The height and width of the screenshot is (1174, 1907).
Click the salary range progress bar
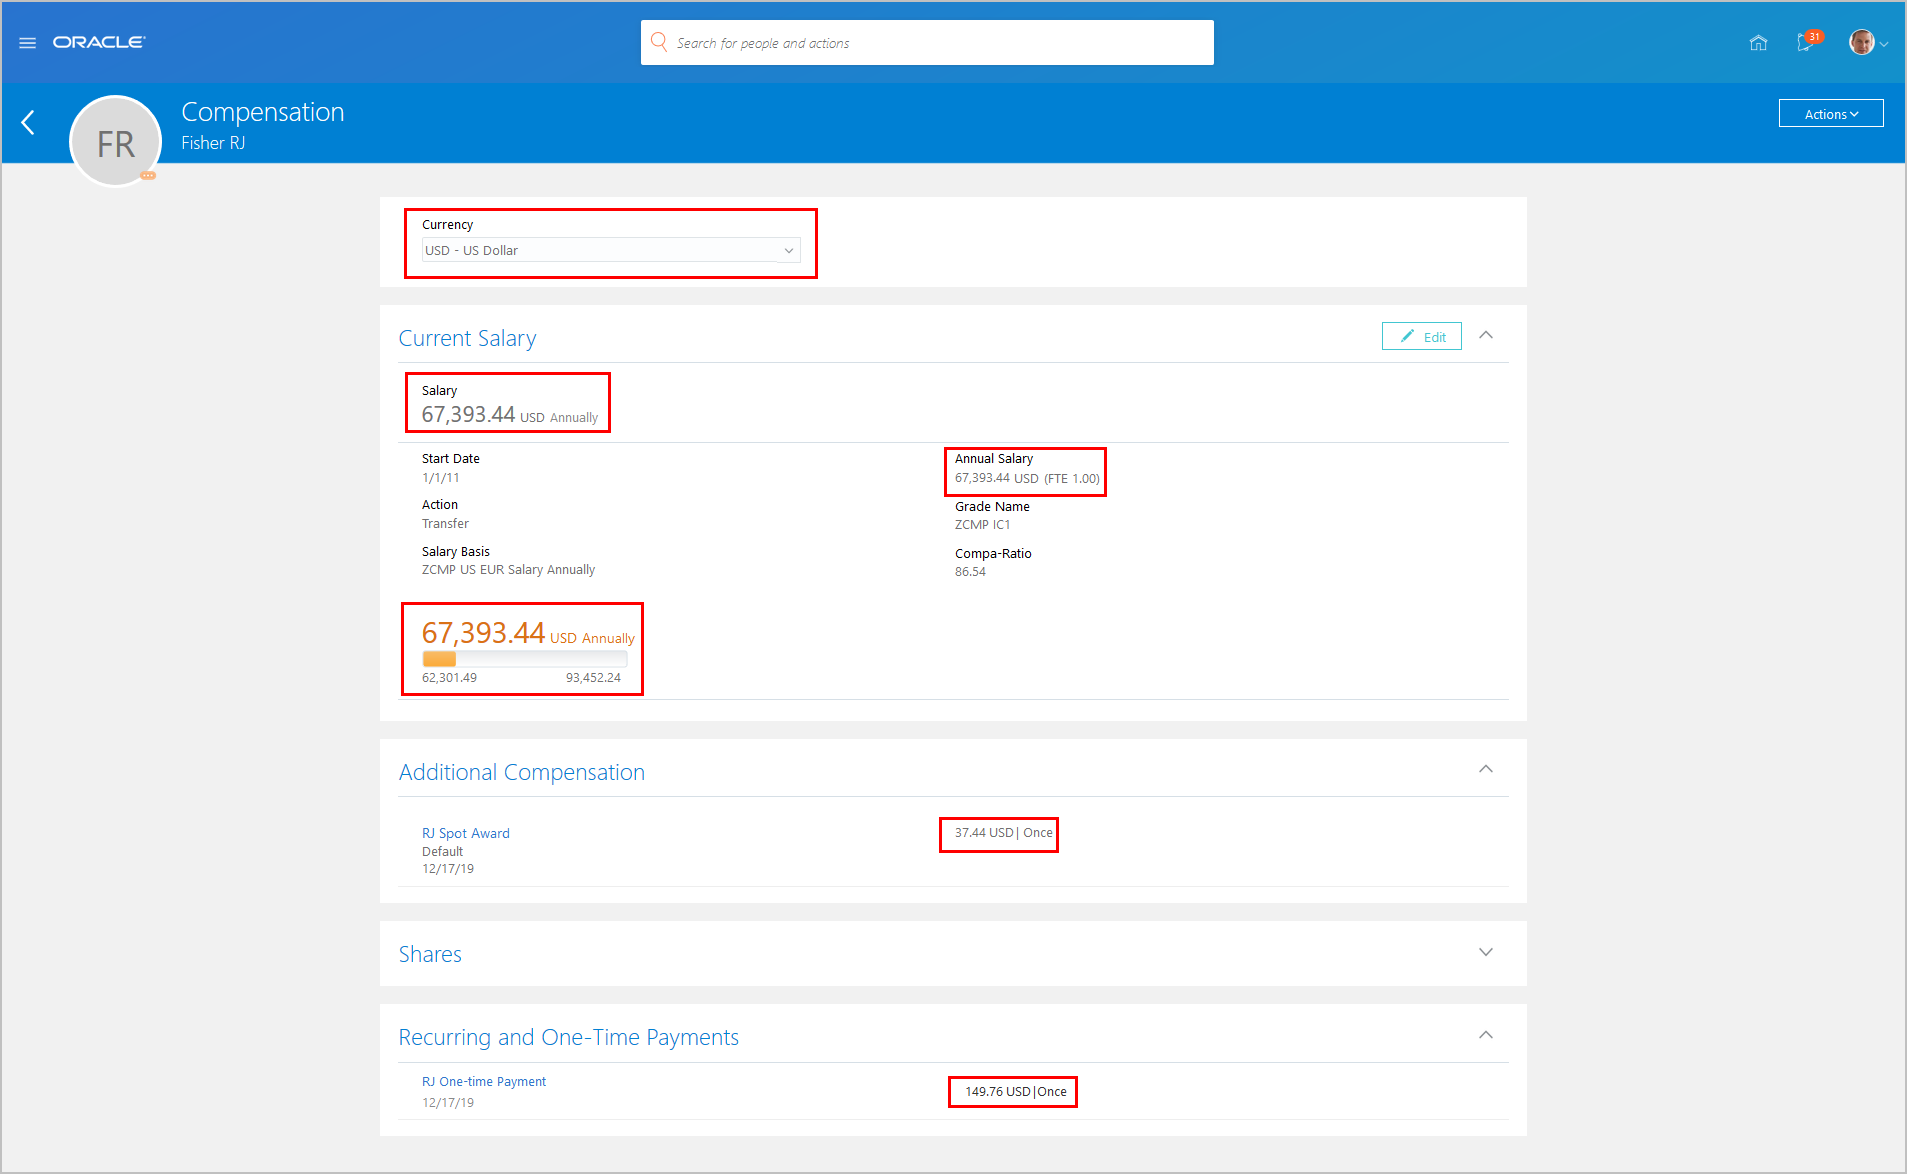[x=524, y=659]
